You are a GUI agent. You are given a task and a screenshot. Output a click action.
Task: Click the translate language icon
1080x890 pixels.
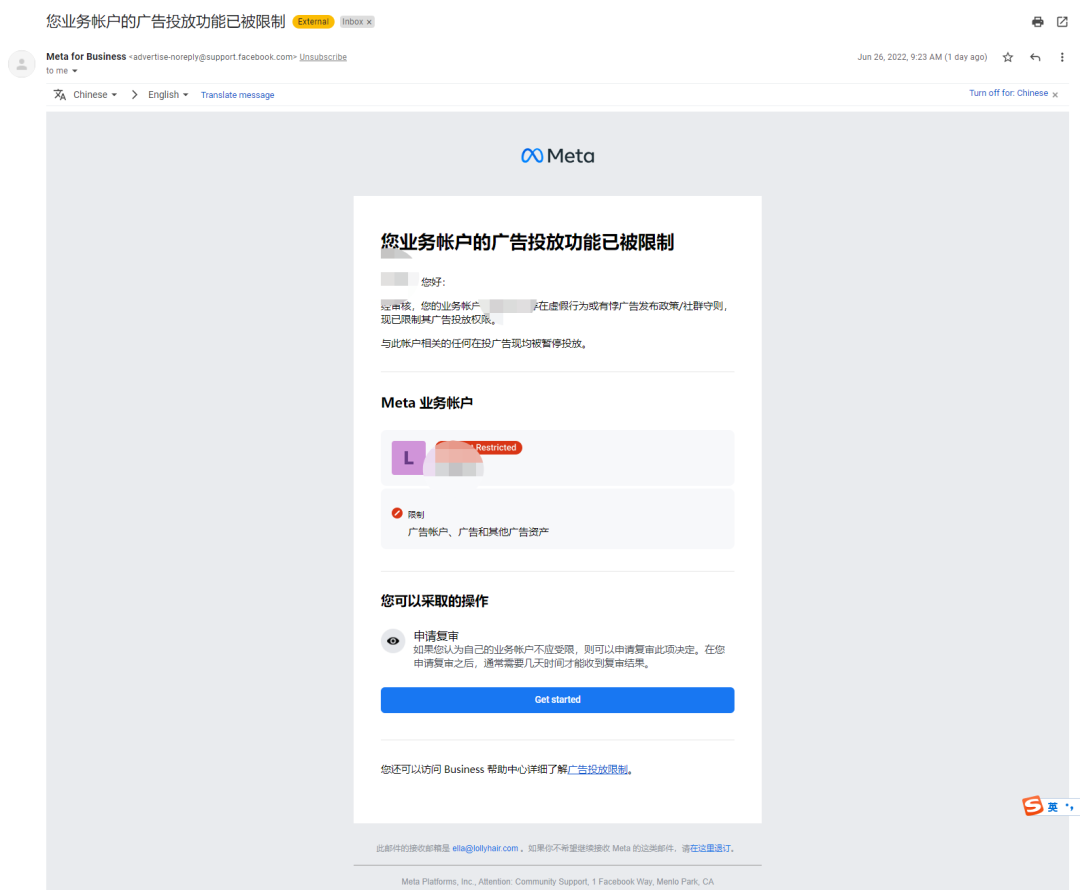pos(60,95)
